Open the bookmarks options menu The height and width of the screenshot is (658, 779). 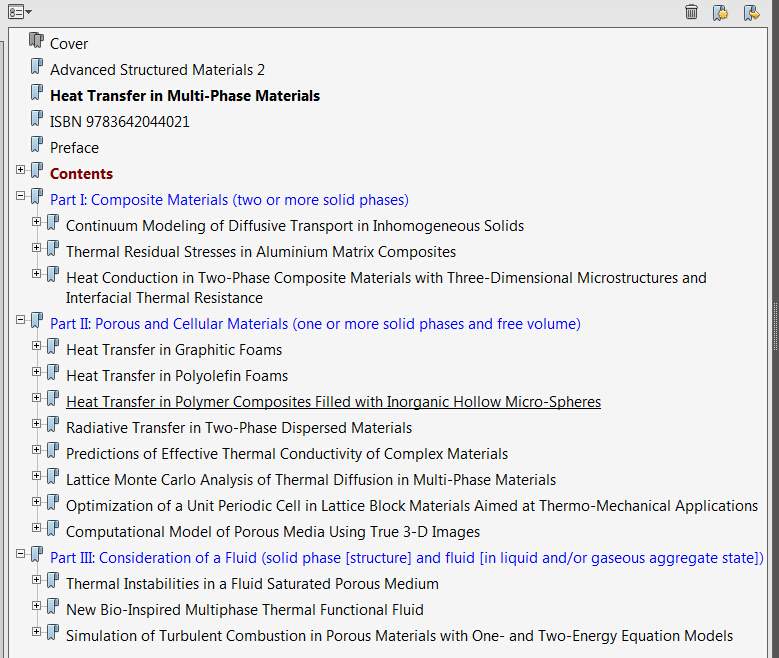(x=20, y=12)
